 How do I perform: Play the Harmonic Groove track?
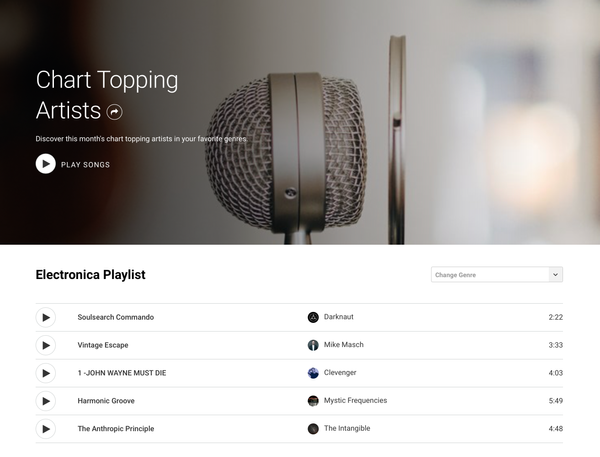(46, 401)
